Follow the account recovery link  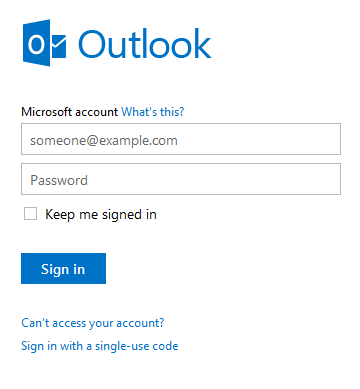click(93, 323)
